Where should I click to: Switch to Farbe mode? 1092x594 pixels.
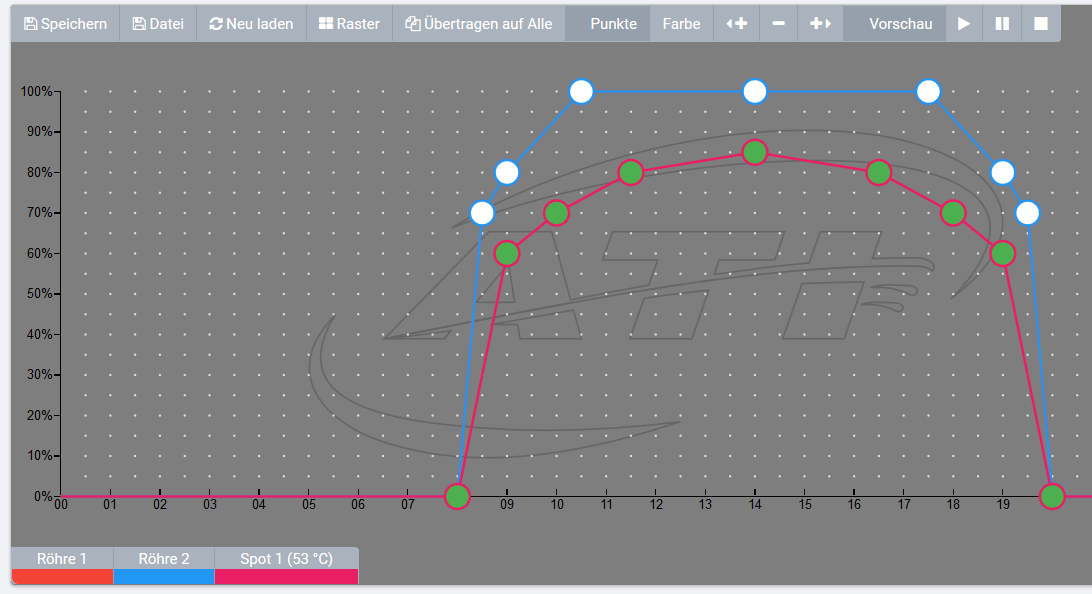click(x=681, y=23)
